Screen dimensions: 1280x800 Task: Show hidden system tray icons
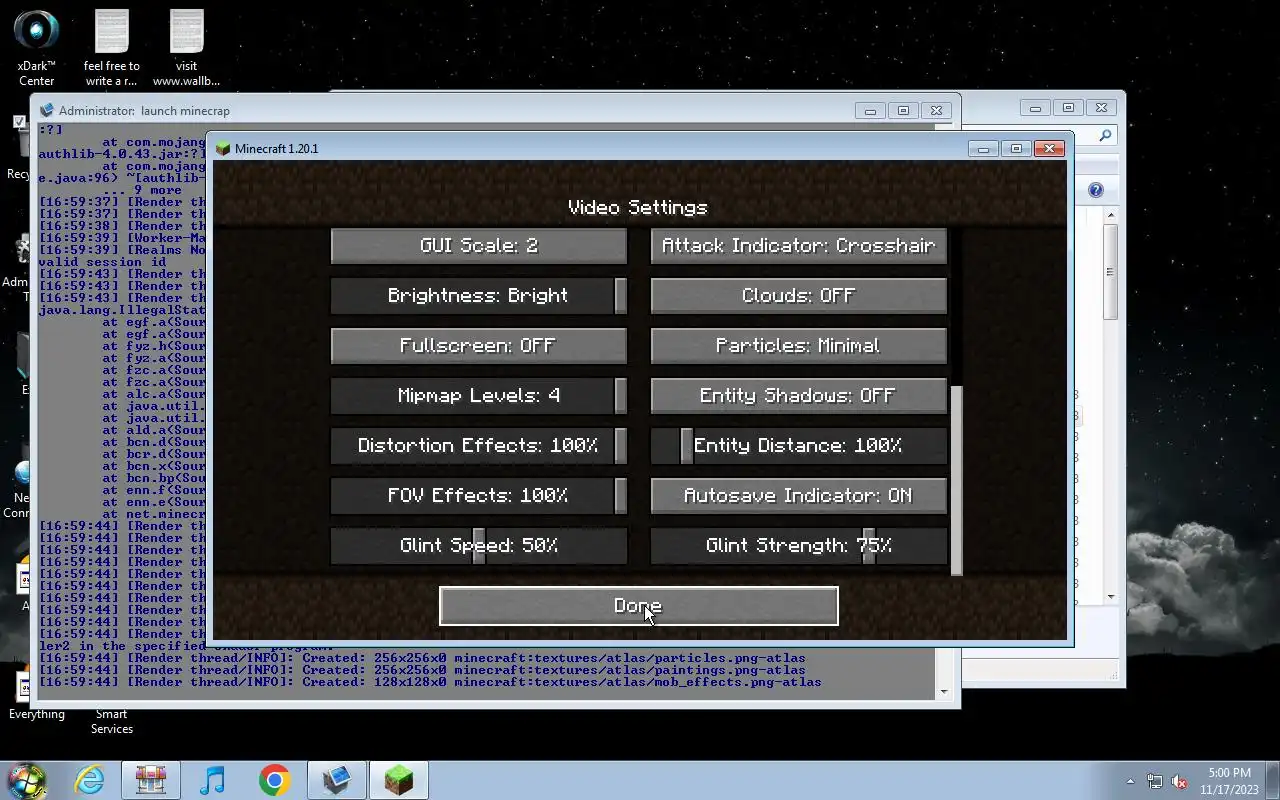click(x=1130, y=781)
